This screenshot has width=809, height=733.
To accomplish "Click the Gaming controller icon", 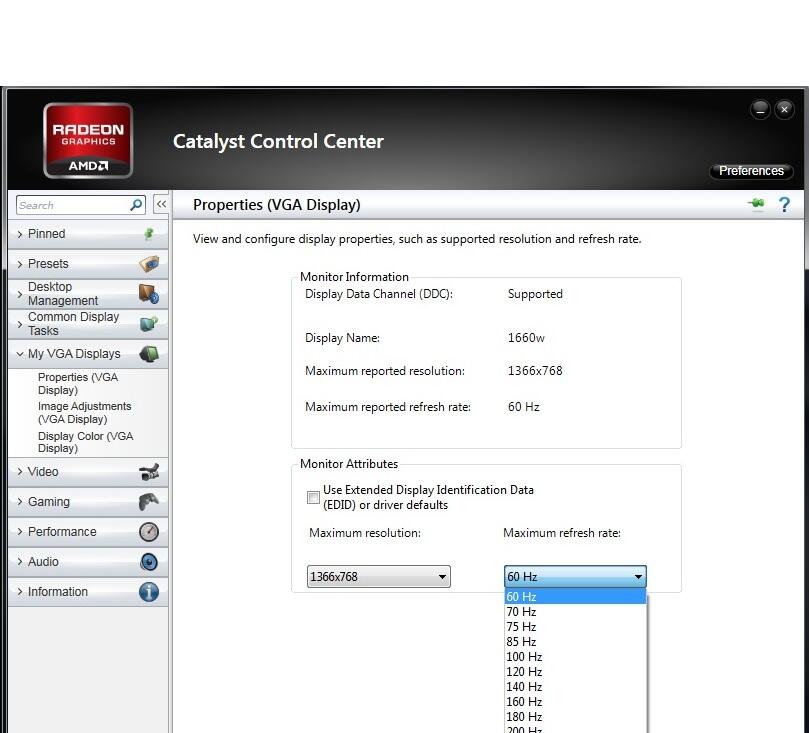I will click(x=149, y=501).
